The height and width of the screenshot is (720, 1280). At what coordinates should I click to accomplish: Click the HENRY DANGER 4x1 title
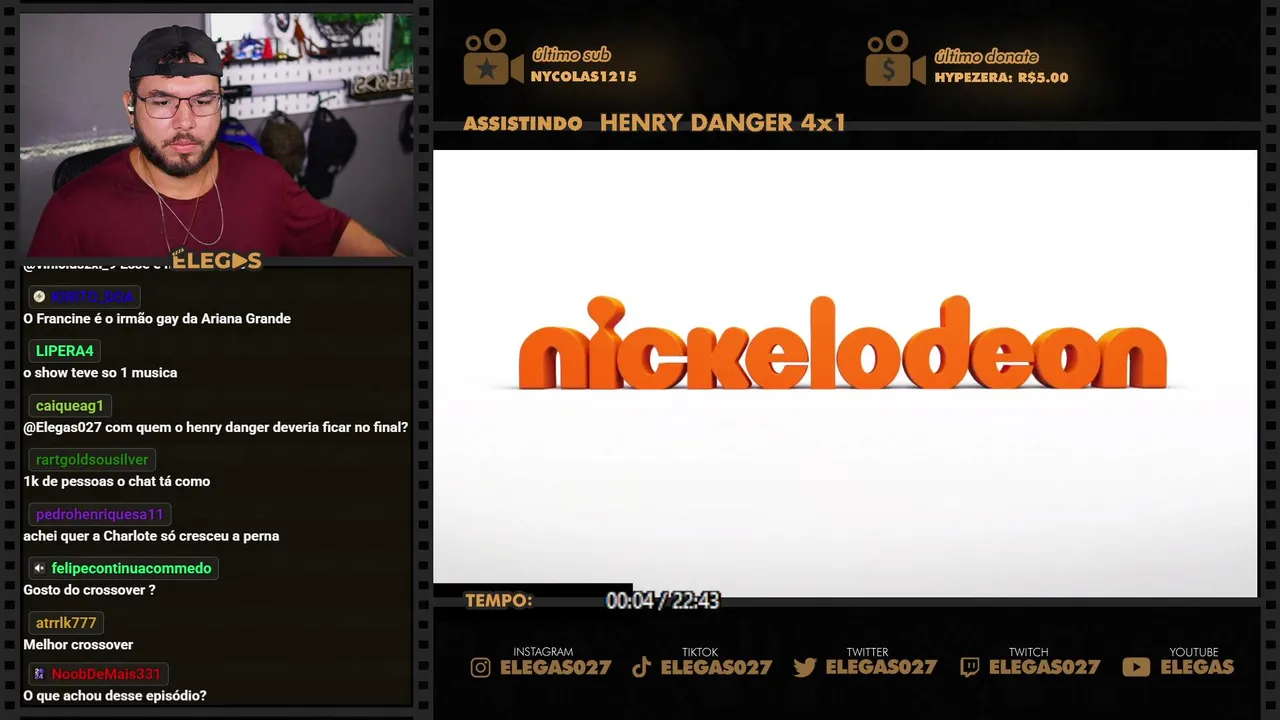coord(723,123)
